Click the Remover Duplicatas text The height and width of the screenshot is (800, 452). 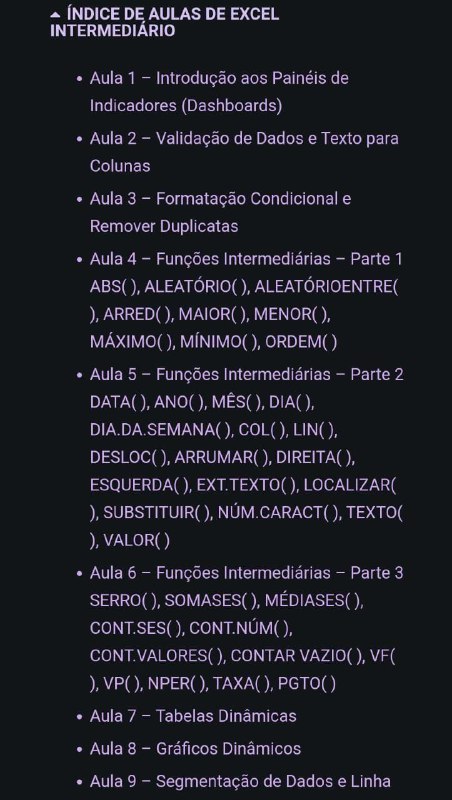point(164,226)
